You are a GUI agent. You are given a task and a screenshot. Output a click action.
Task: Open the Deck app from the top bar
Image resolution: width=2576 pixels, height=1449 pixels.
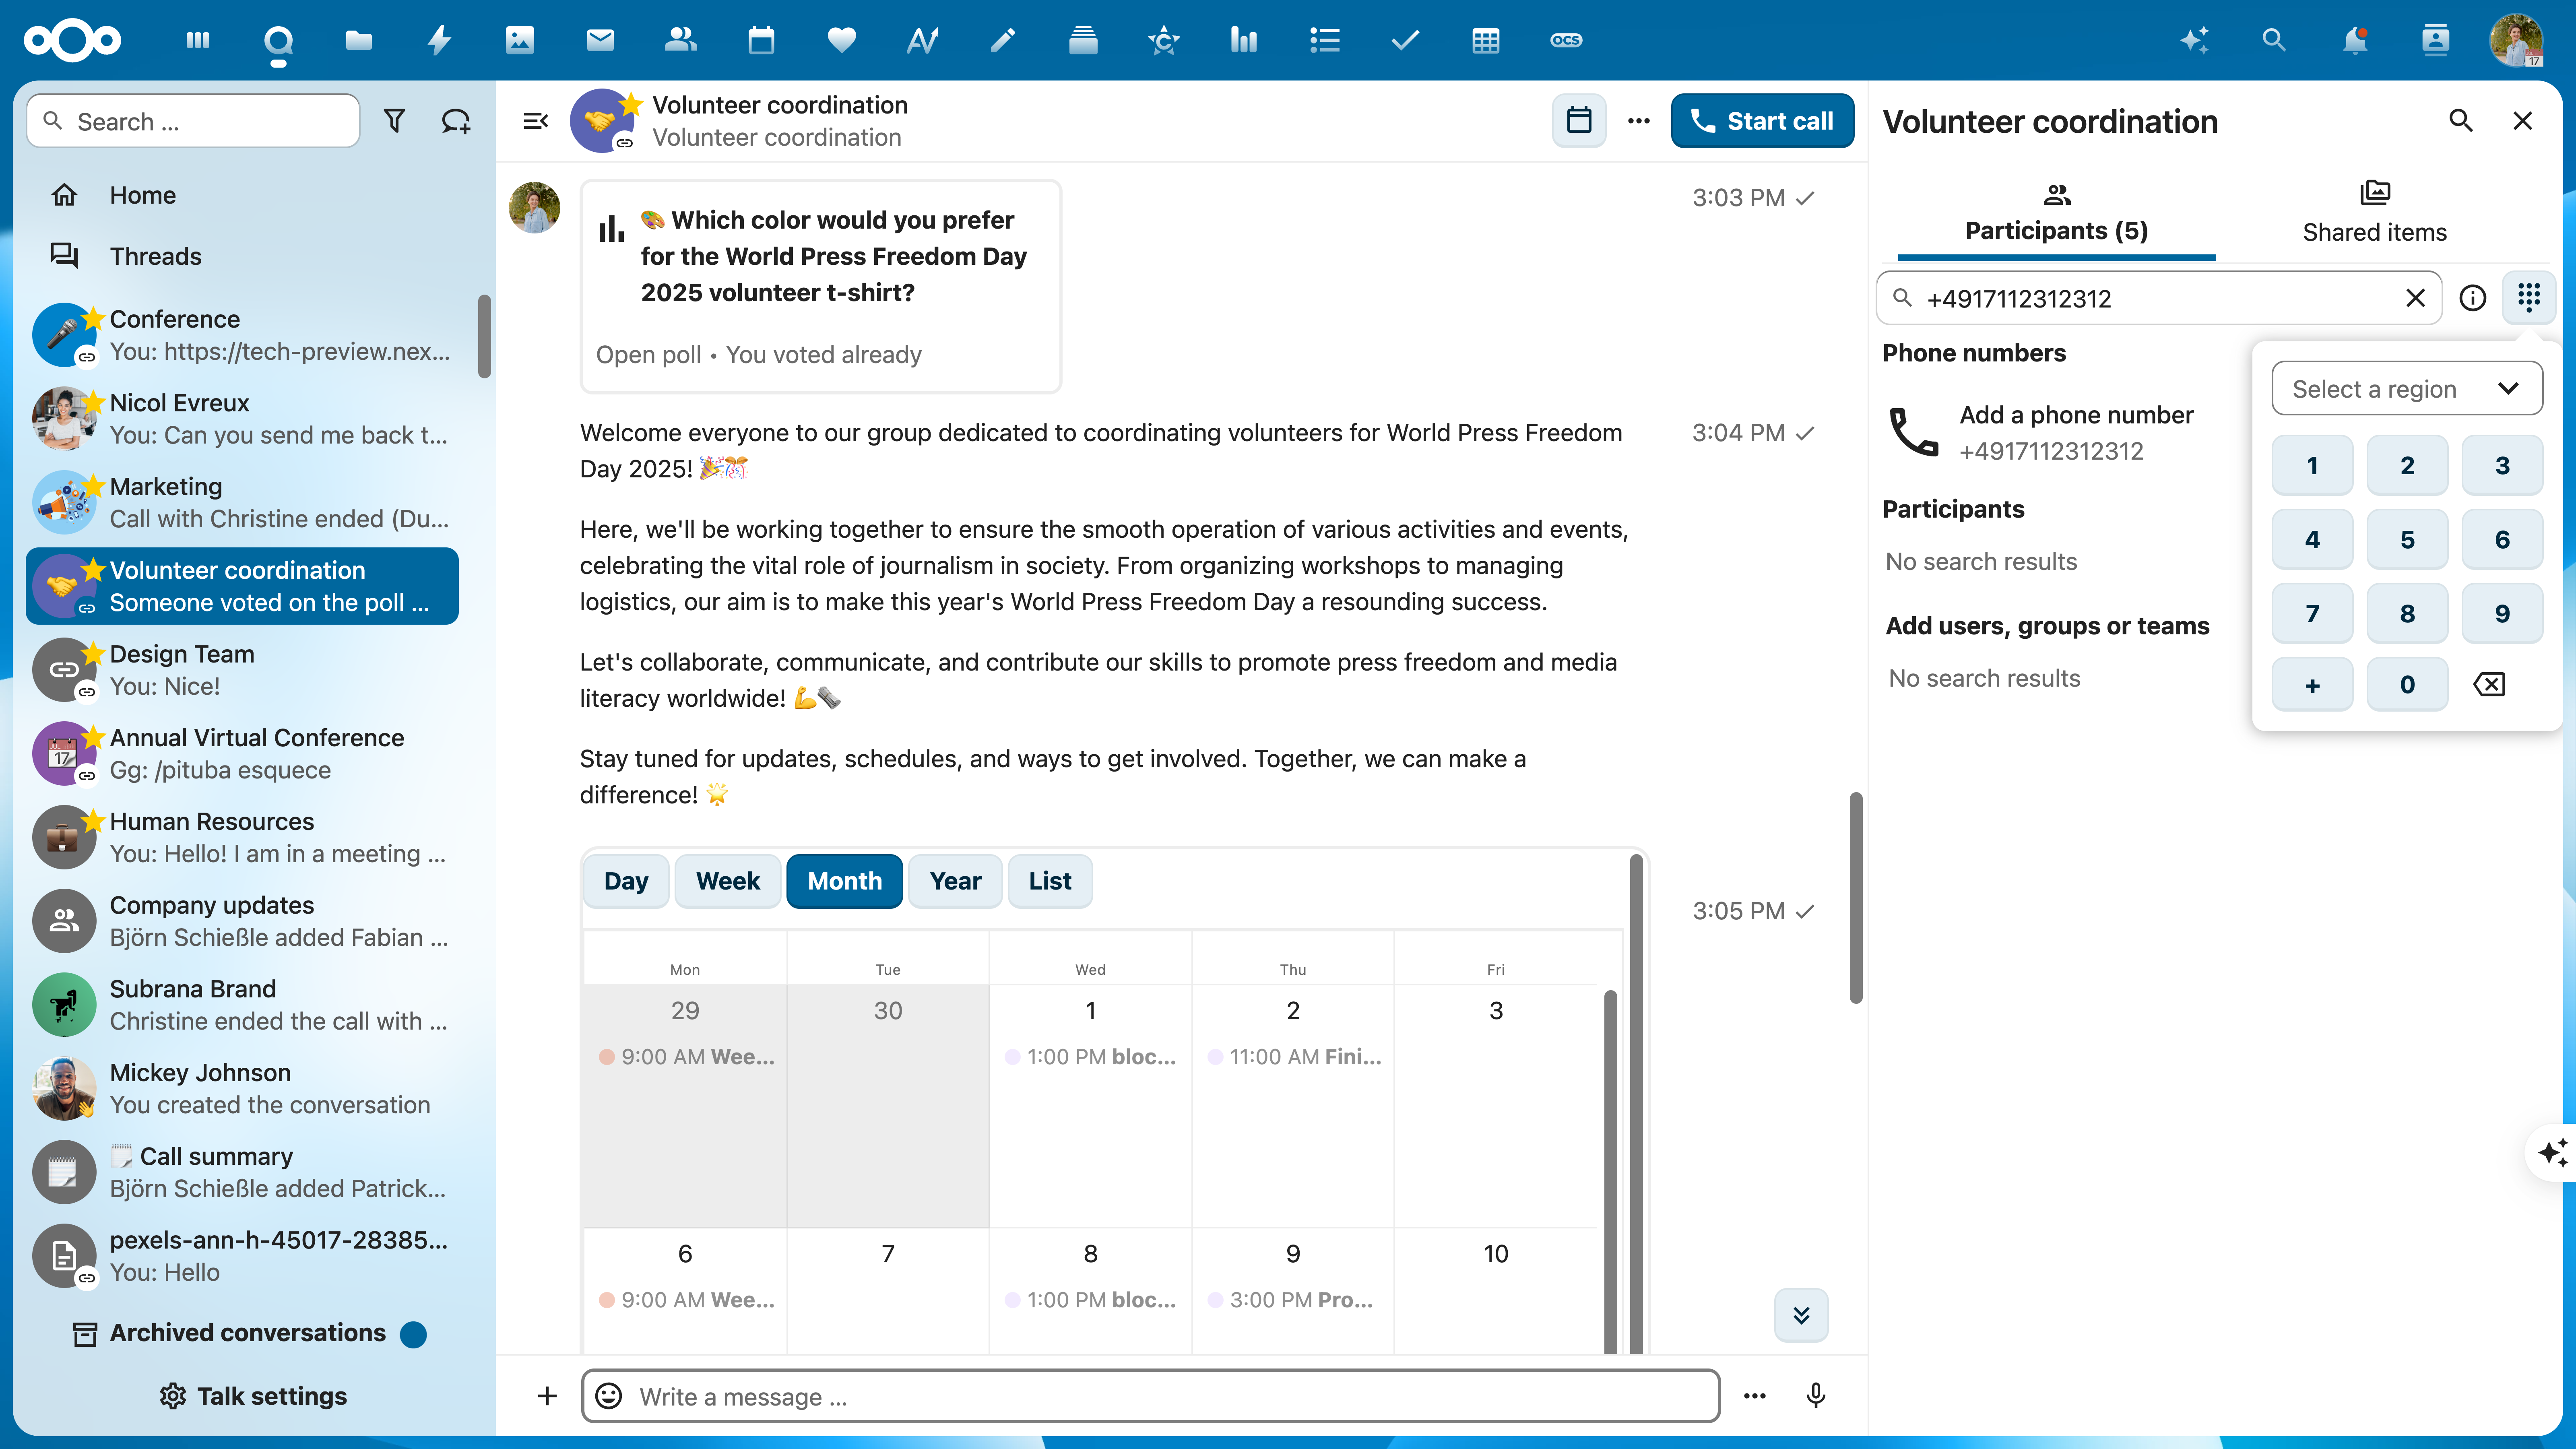tap(1083, 40)
